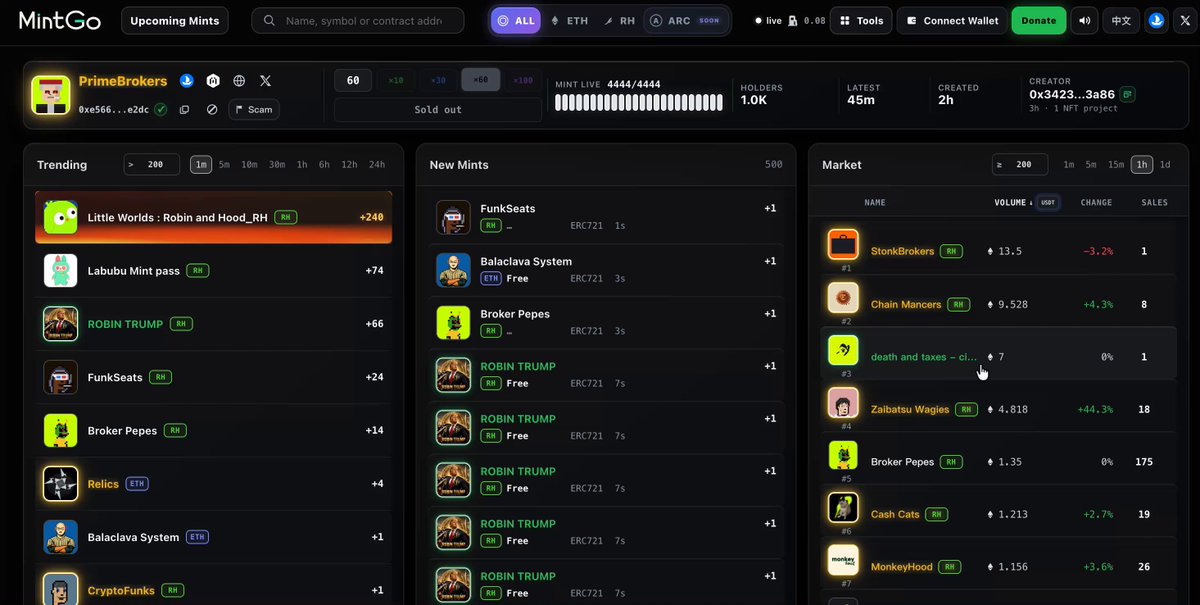Image resolution: width=1200 pixels, height=605 pixels.
Task: Click the Relics shuriken avatar
Action: 61,484
